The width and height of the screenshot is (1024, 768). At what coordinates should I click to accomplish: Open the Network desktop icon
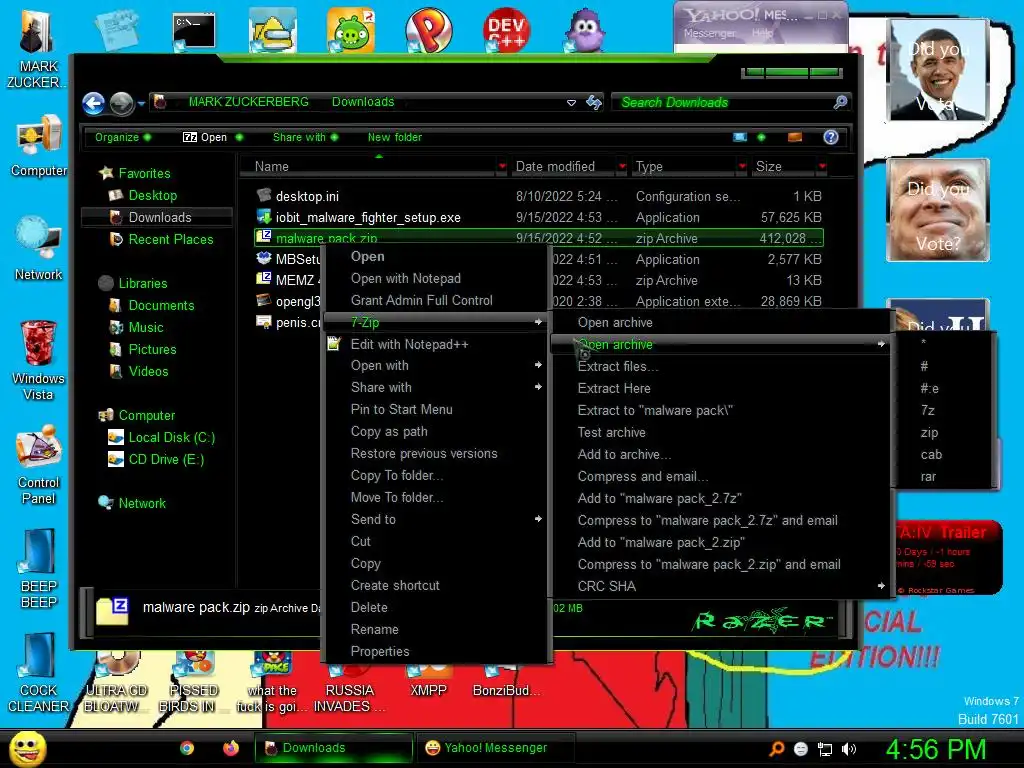point(39,249)
